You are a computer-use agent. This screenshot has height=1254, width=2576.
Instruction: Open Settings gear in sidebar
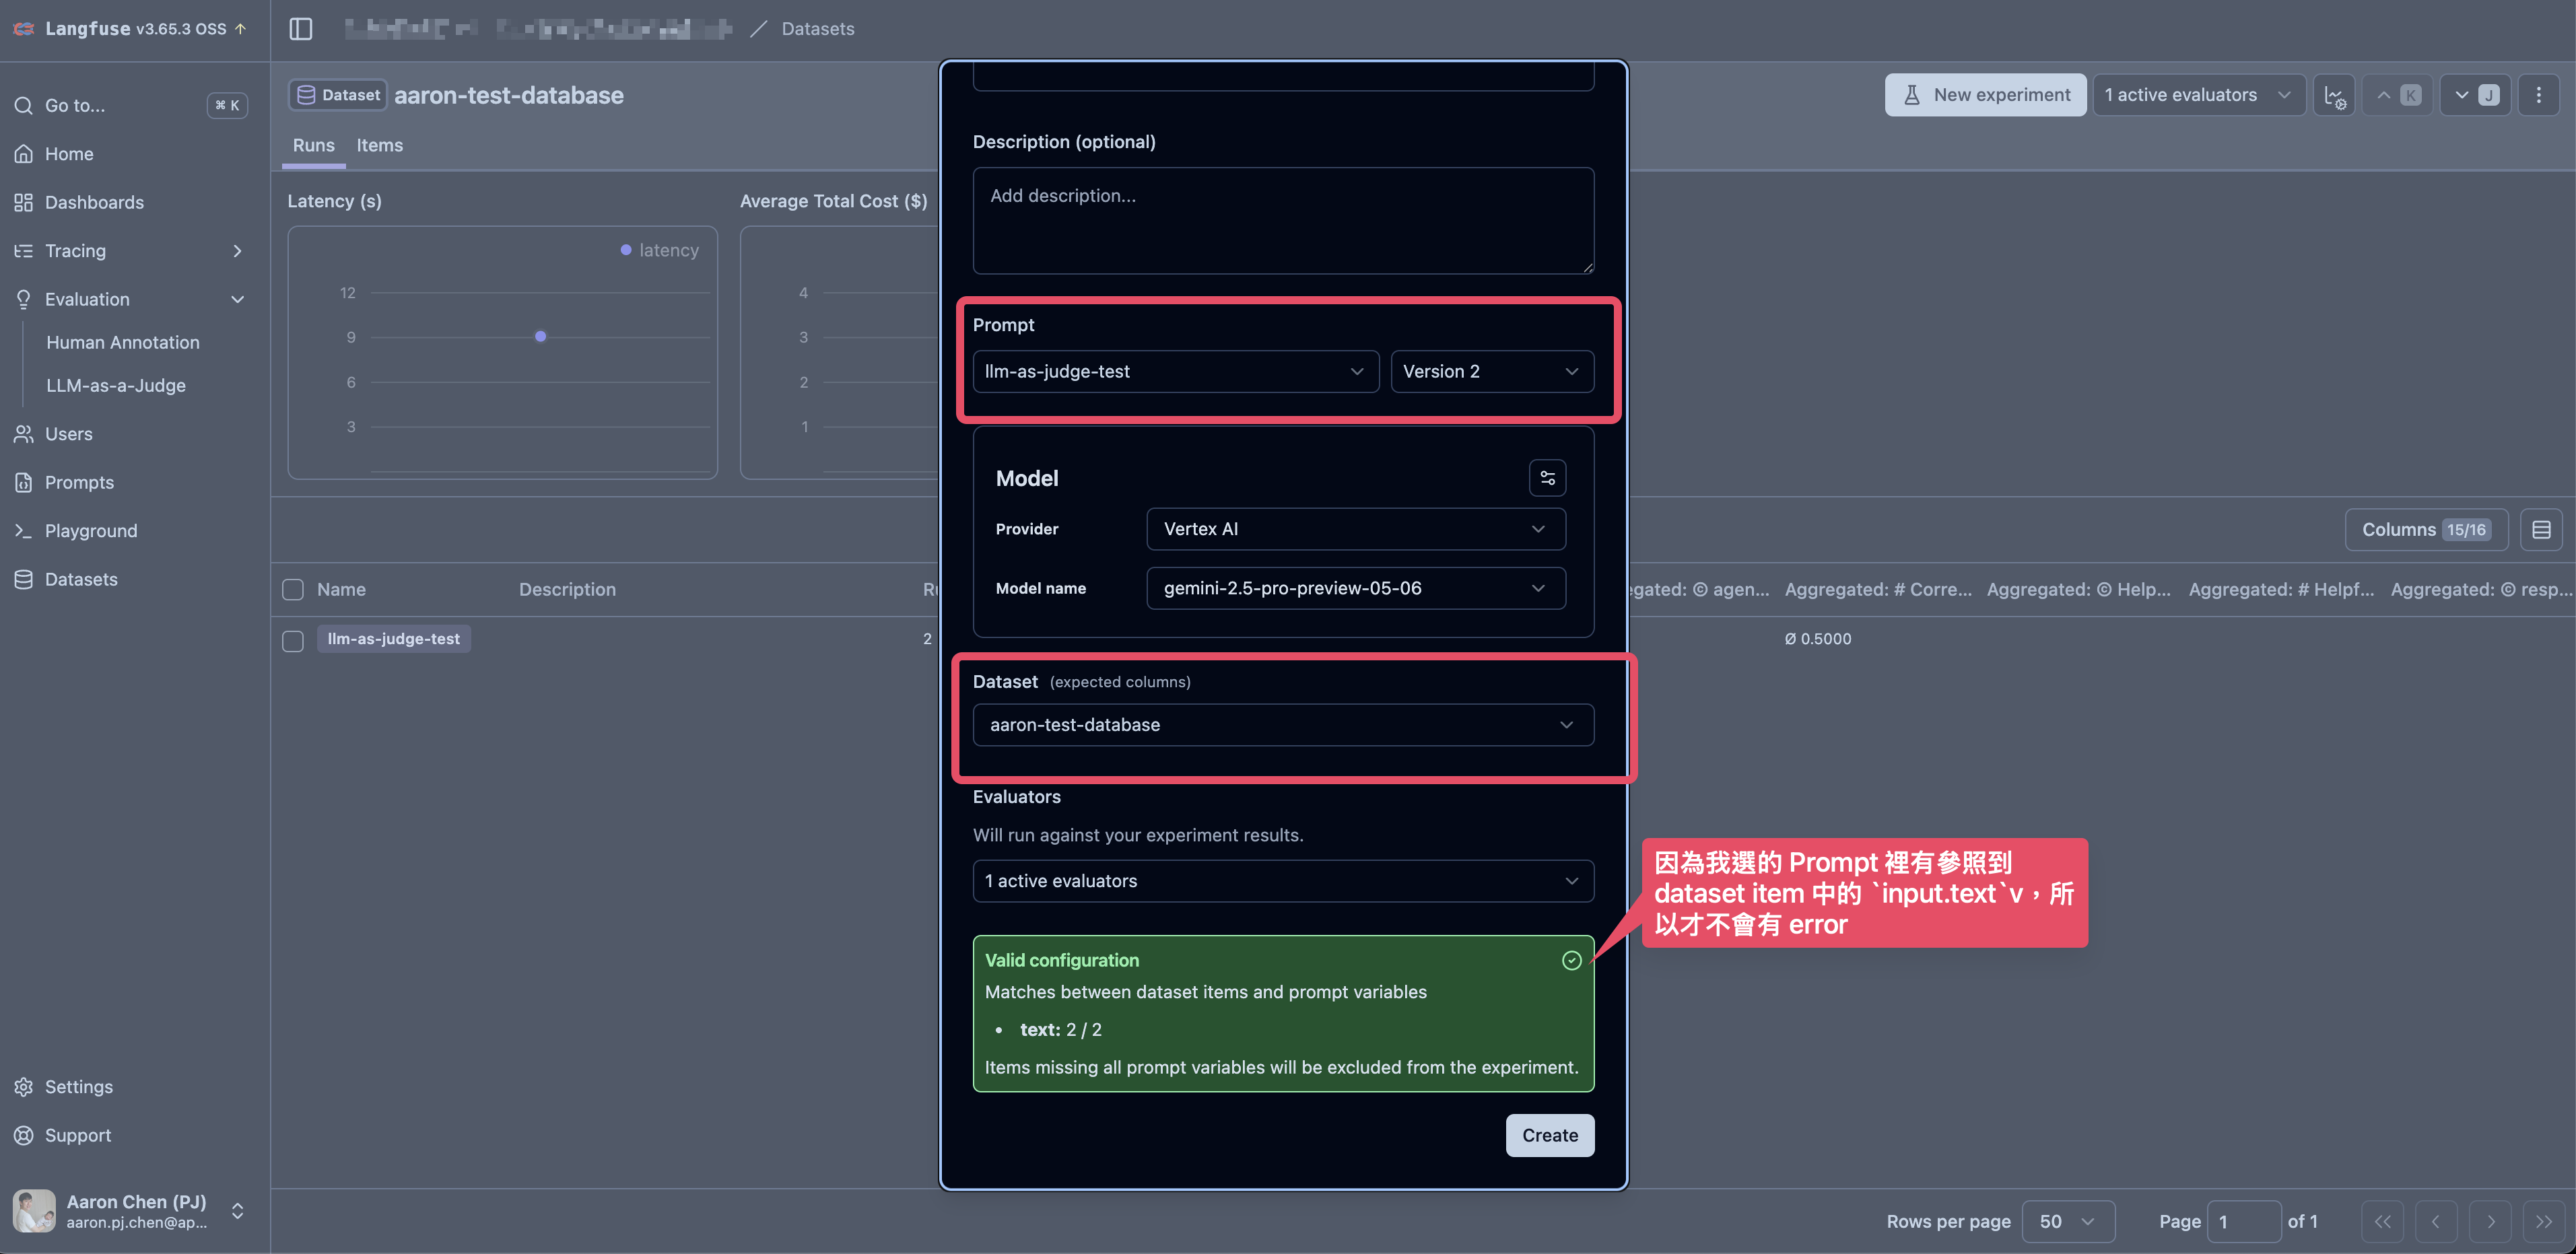coord(24,1087)
